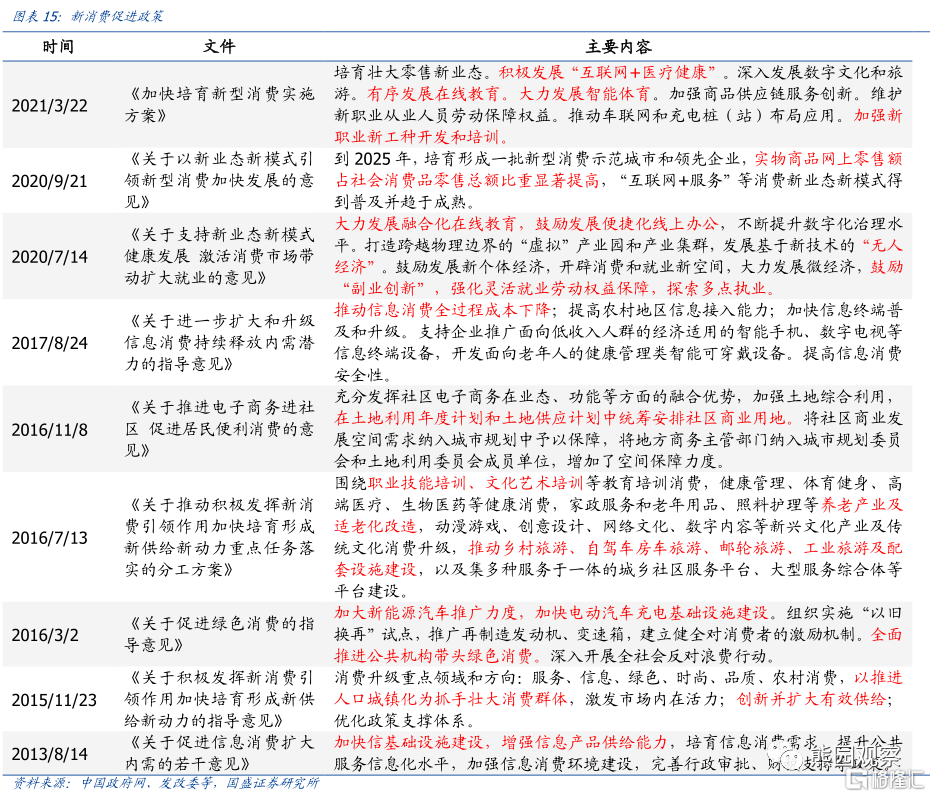Select the date cell 2021/3/22

click(49, 105)
